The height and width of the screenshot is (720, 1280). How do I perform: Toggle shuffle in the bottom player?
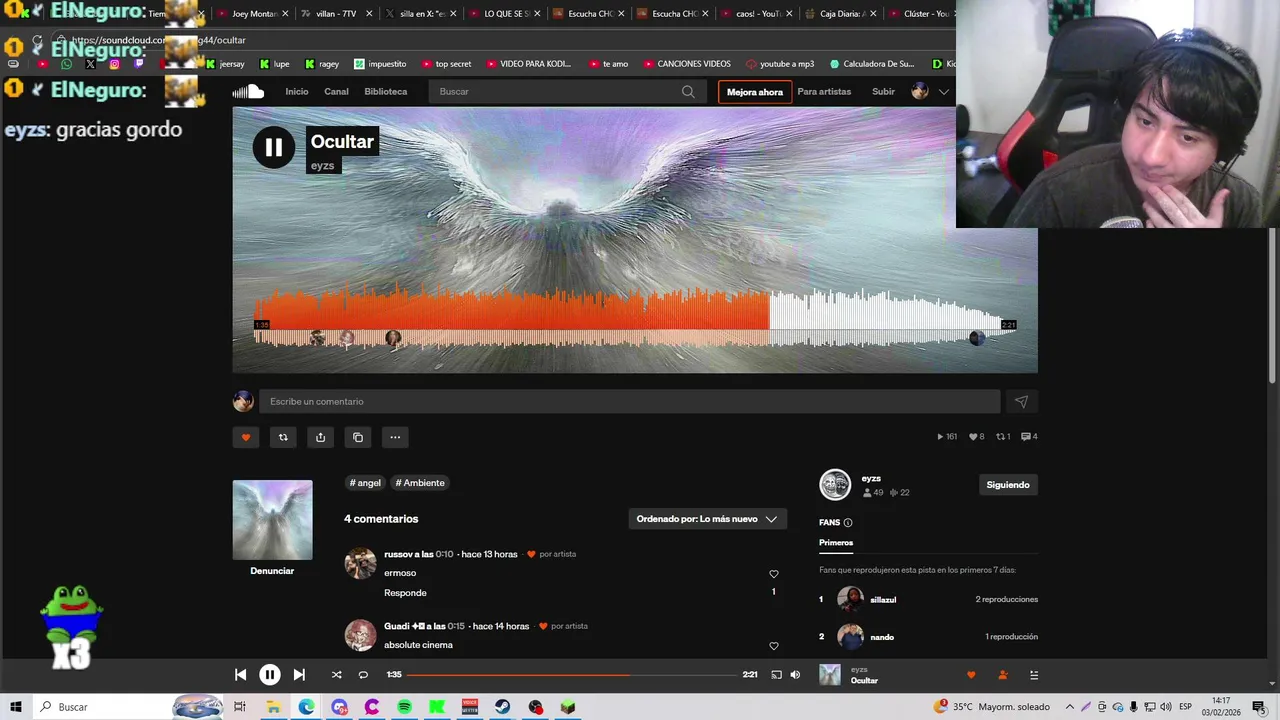[337, 675]
